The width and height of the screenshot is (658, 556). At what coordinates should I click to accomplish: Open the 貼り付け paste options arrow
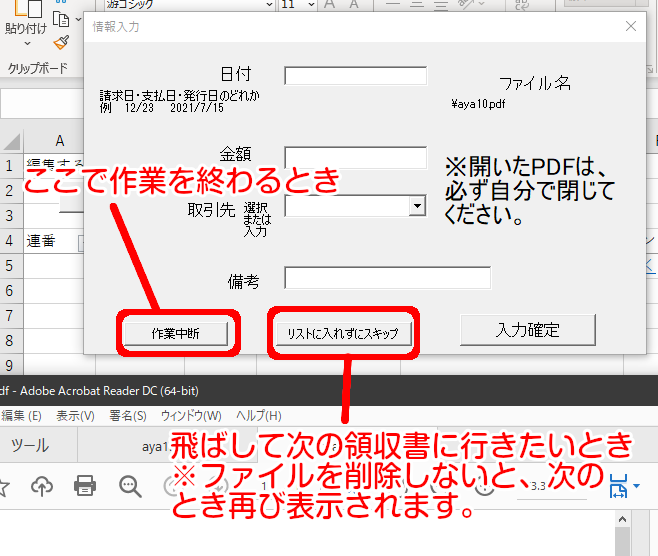tap(27, 44)
